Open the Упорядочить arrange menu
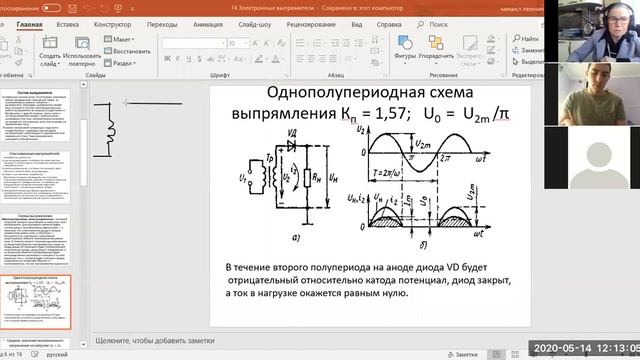Screen dimensions: 640x360 (x=436, y=49)
